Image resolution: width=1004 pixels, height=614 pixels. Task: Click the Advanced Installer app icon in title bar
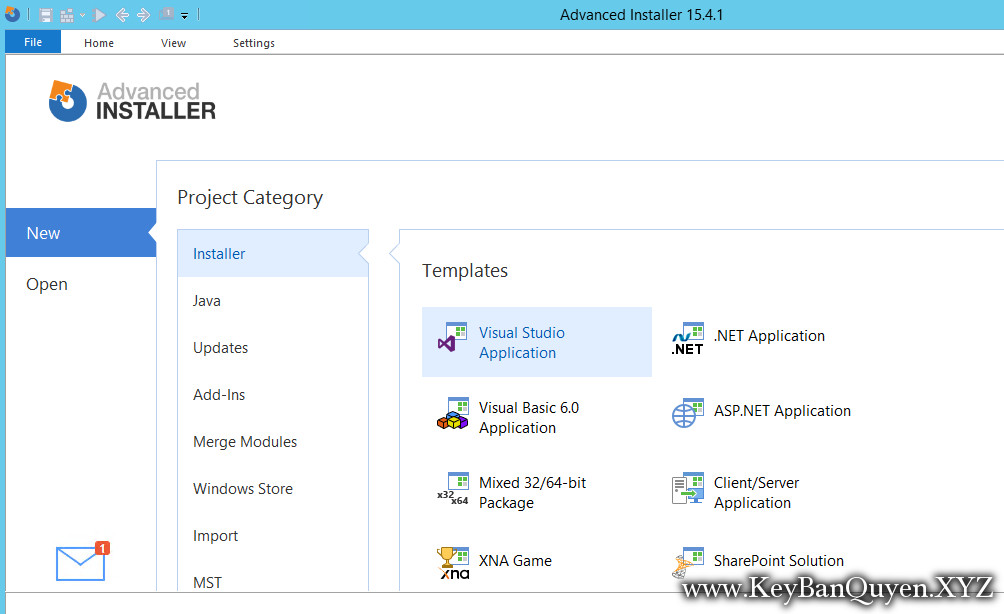pyautogui.click(x=12, y=13)
